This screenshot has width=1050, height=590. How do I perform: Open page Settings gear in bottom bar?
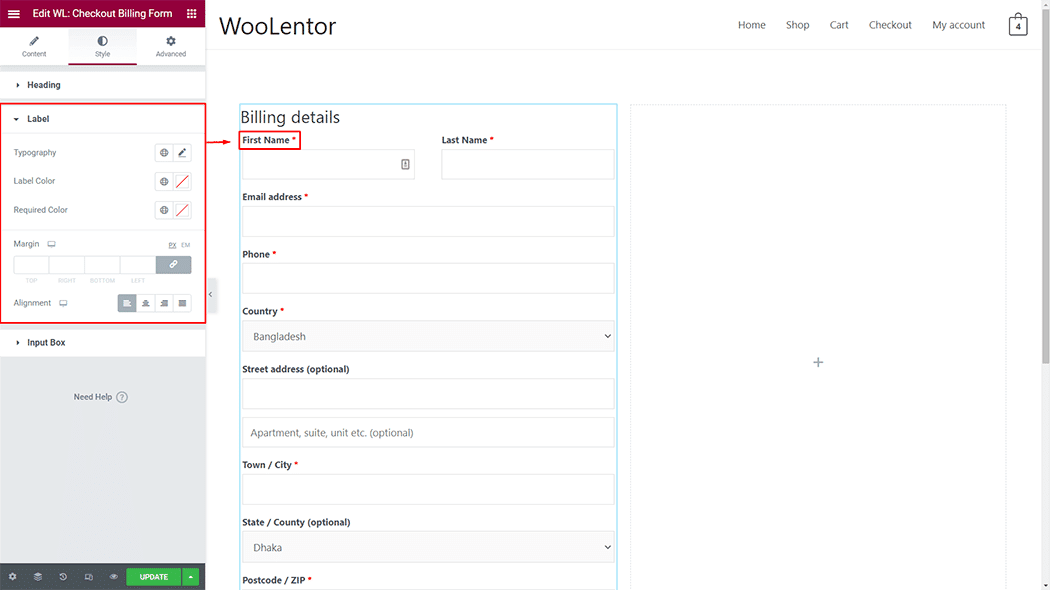[x=12, y=577]
